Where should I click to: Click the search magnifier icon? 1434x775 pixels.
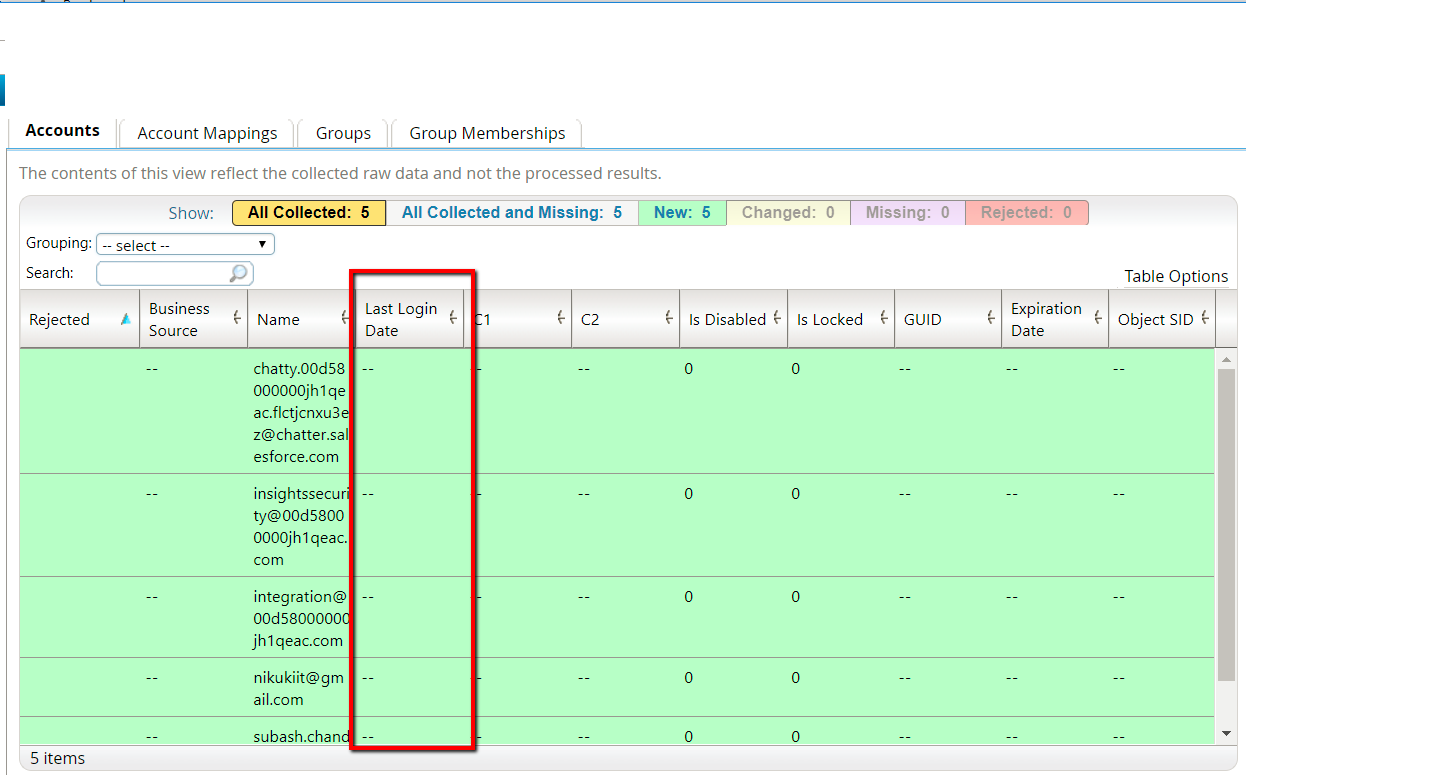[238, 273]
